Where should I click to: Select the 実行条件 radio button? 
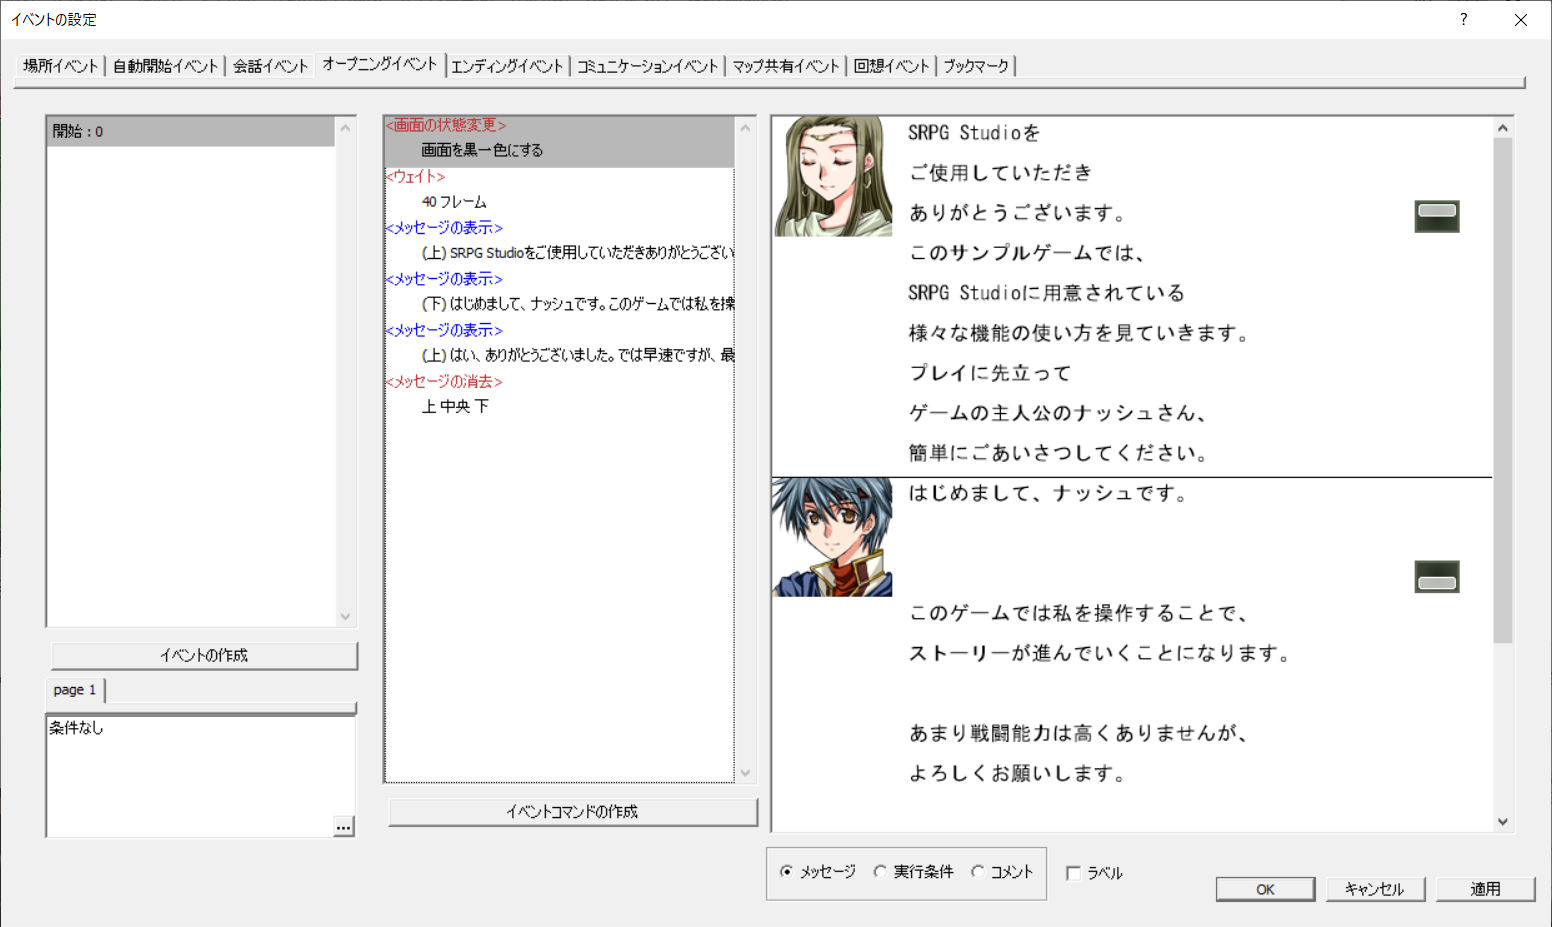click(x=879, y=872)
